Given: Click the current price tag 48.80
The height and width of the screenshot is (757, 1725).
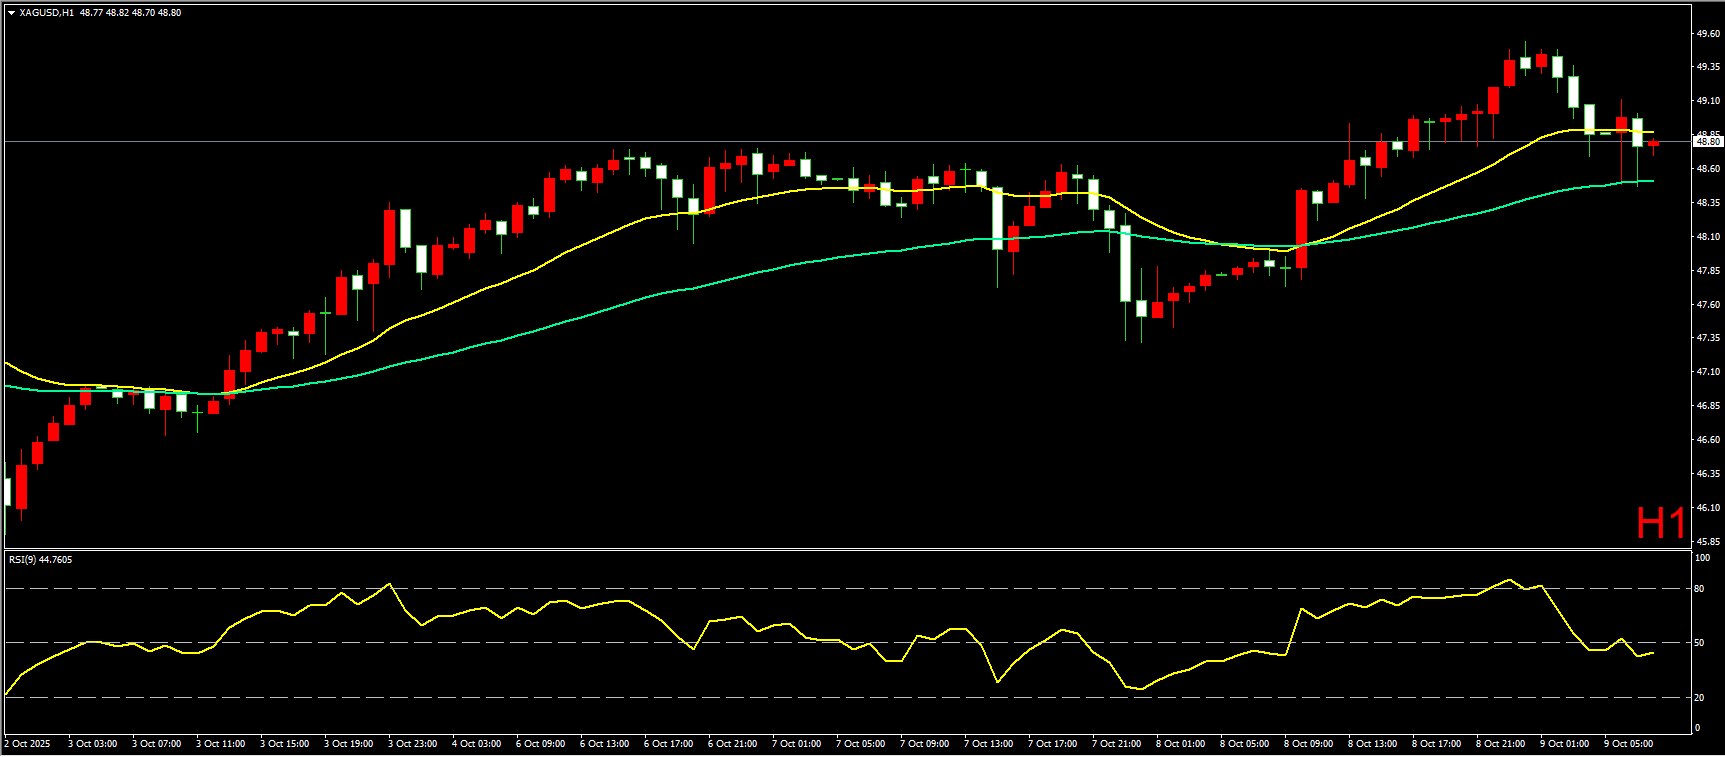Looking at the screenshot, I should pyautogui.click(x=1707, y=142).
